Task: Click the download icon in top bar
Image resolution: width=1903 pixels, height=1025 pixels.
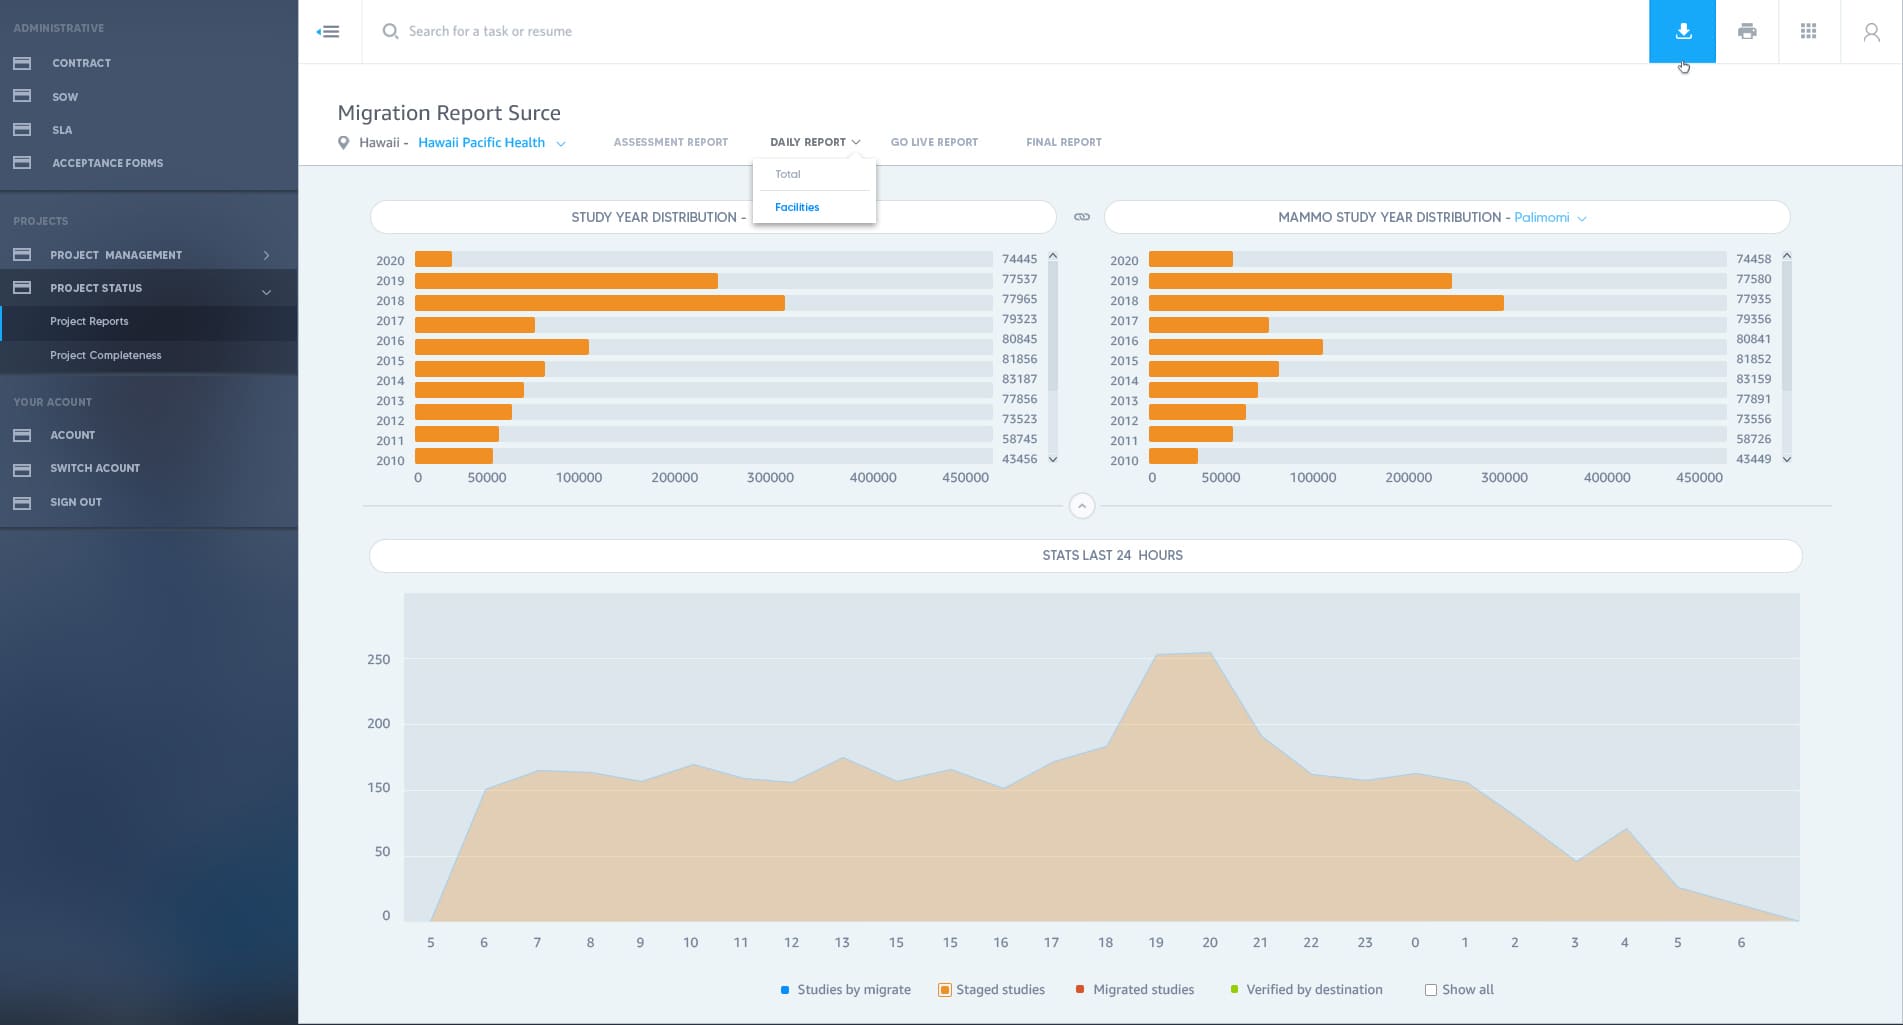Action: click(1682, 31)
